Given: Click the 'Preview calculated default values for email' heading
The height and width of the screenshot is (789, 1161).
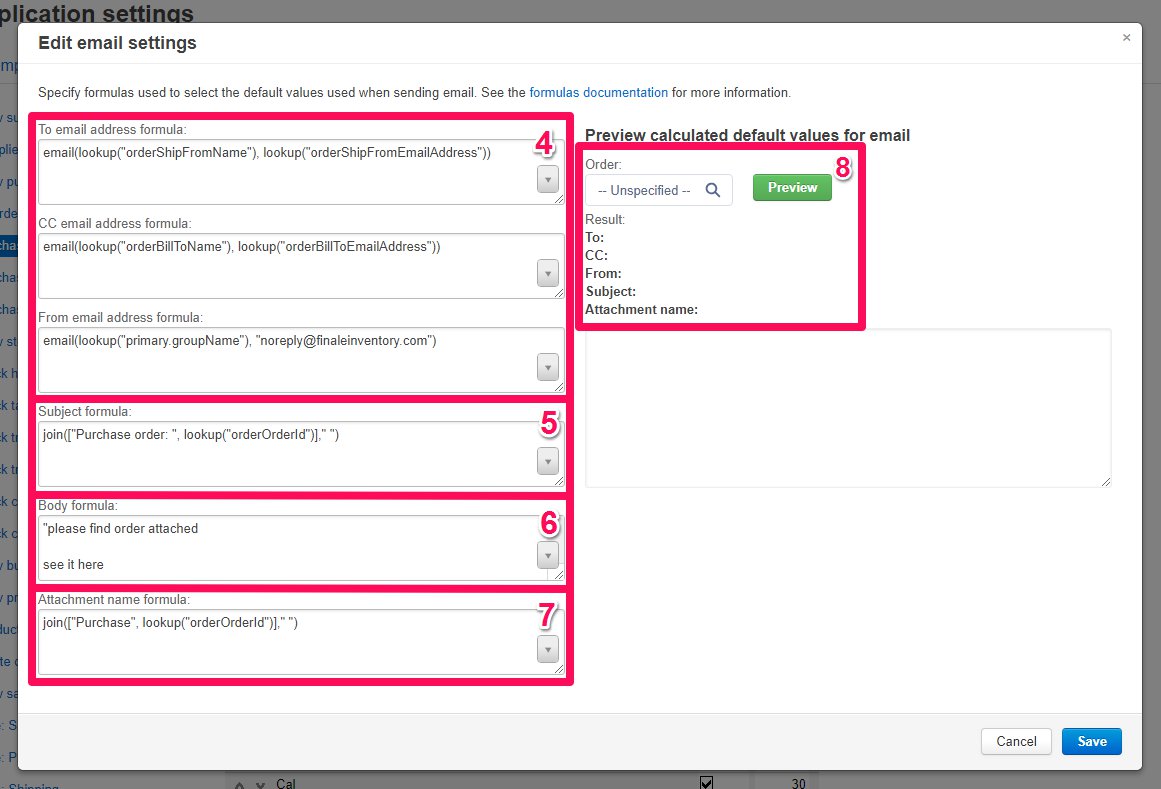Looking at the screenshot, I should click(x=747, y=135).
